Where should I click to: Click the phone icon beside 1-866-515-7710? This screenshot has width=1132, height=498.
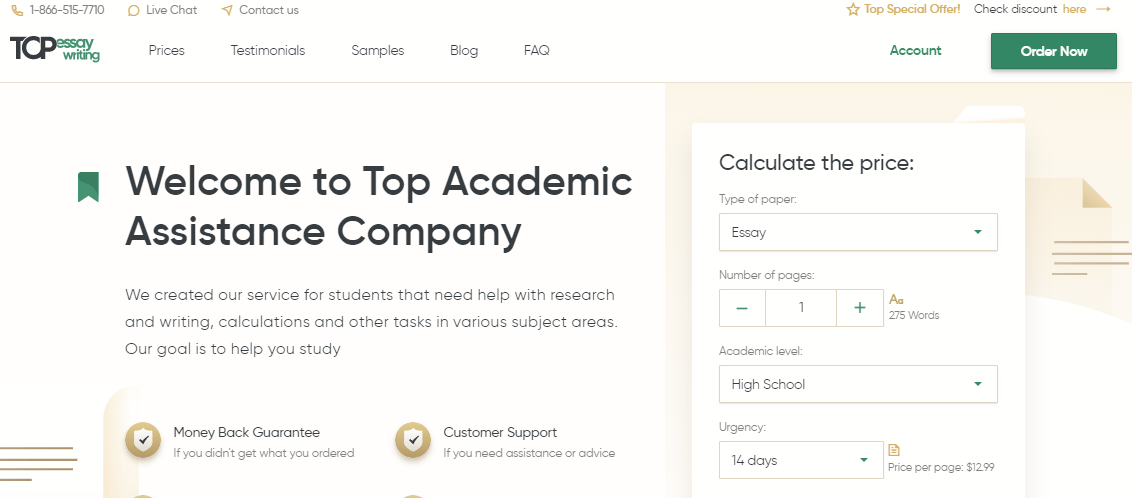pyautogui.click(x=17, y=11)
